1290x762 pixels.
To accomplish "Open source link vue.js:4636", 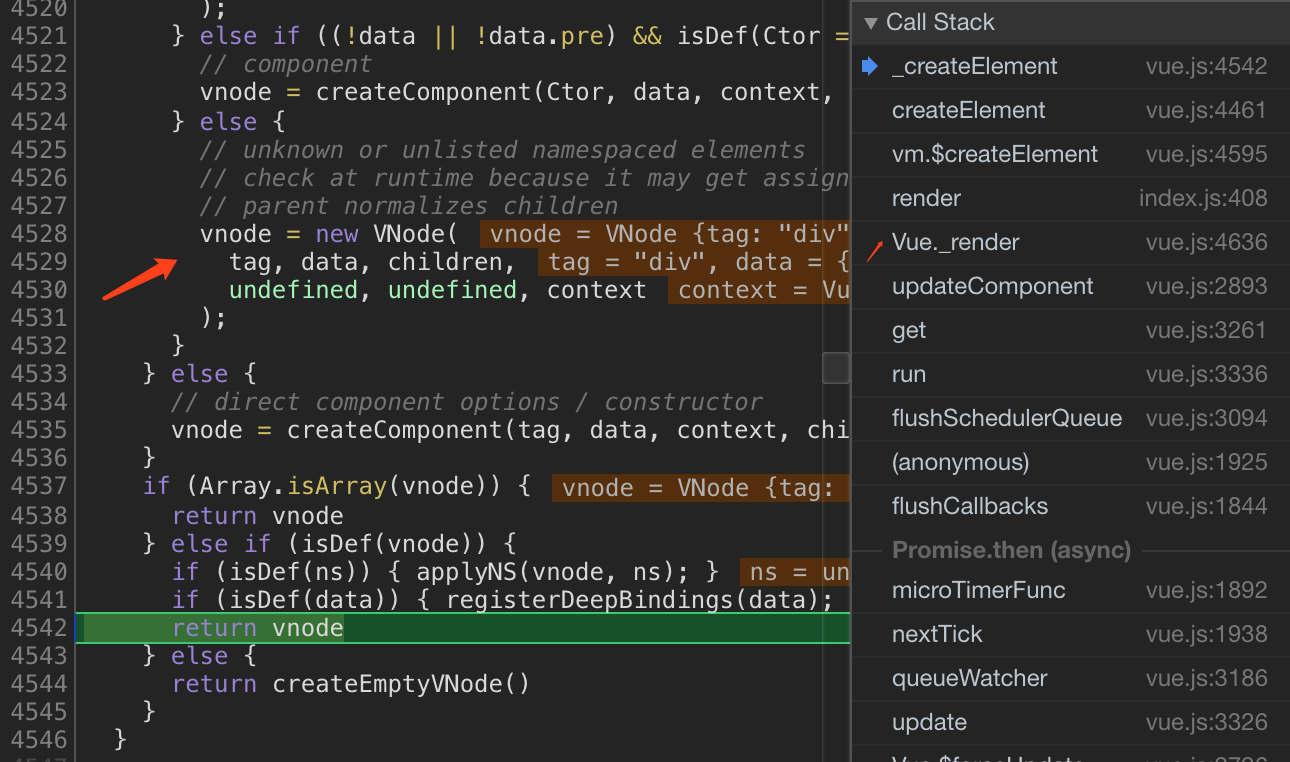I will tap(1206, 243).
